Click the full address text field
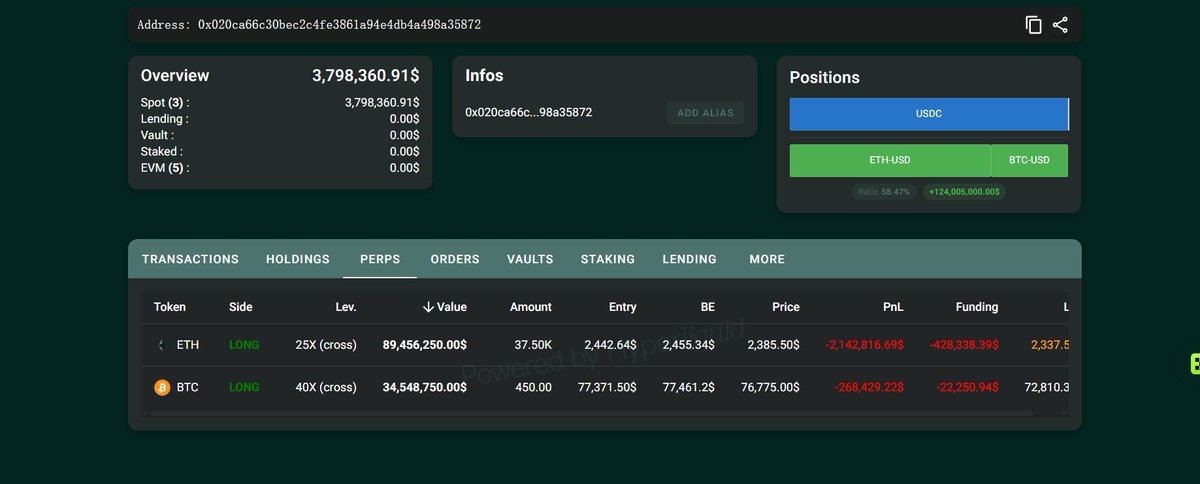The height and width of the screenshot is (484, 1200). pos(309,25)
